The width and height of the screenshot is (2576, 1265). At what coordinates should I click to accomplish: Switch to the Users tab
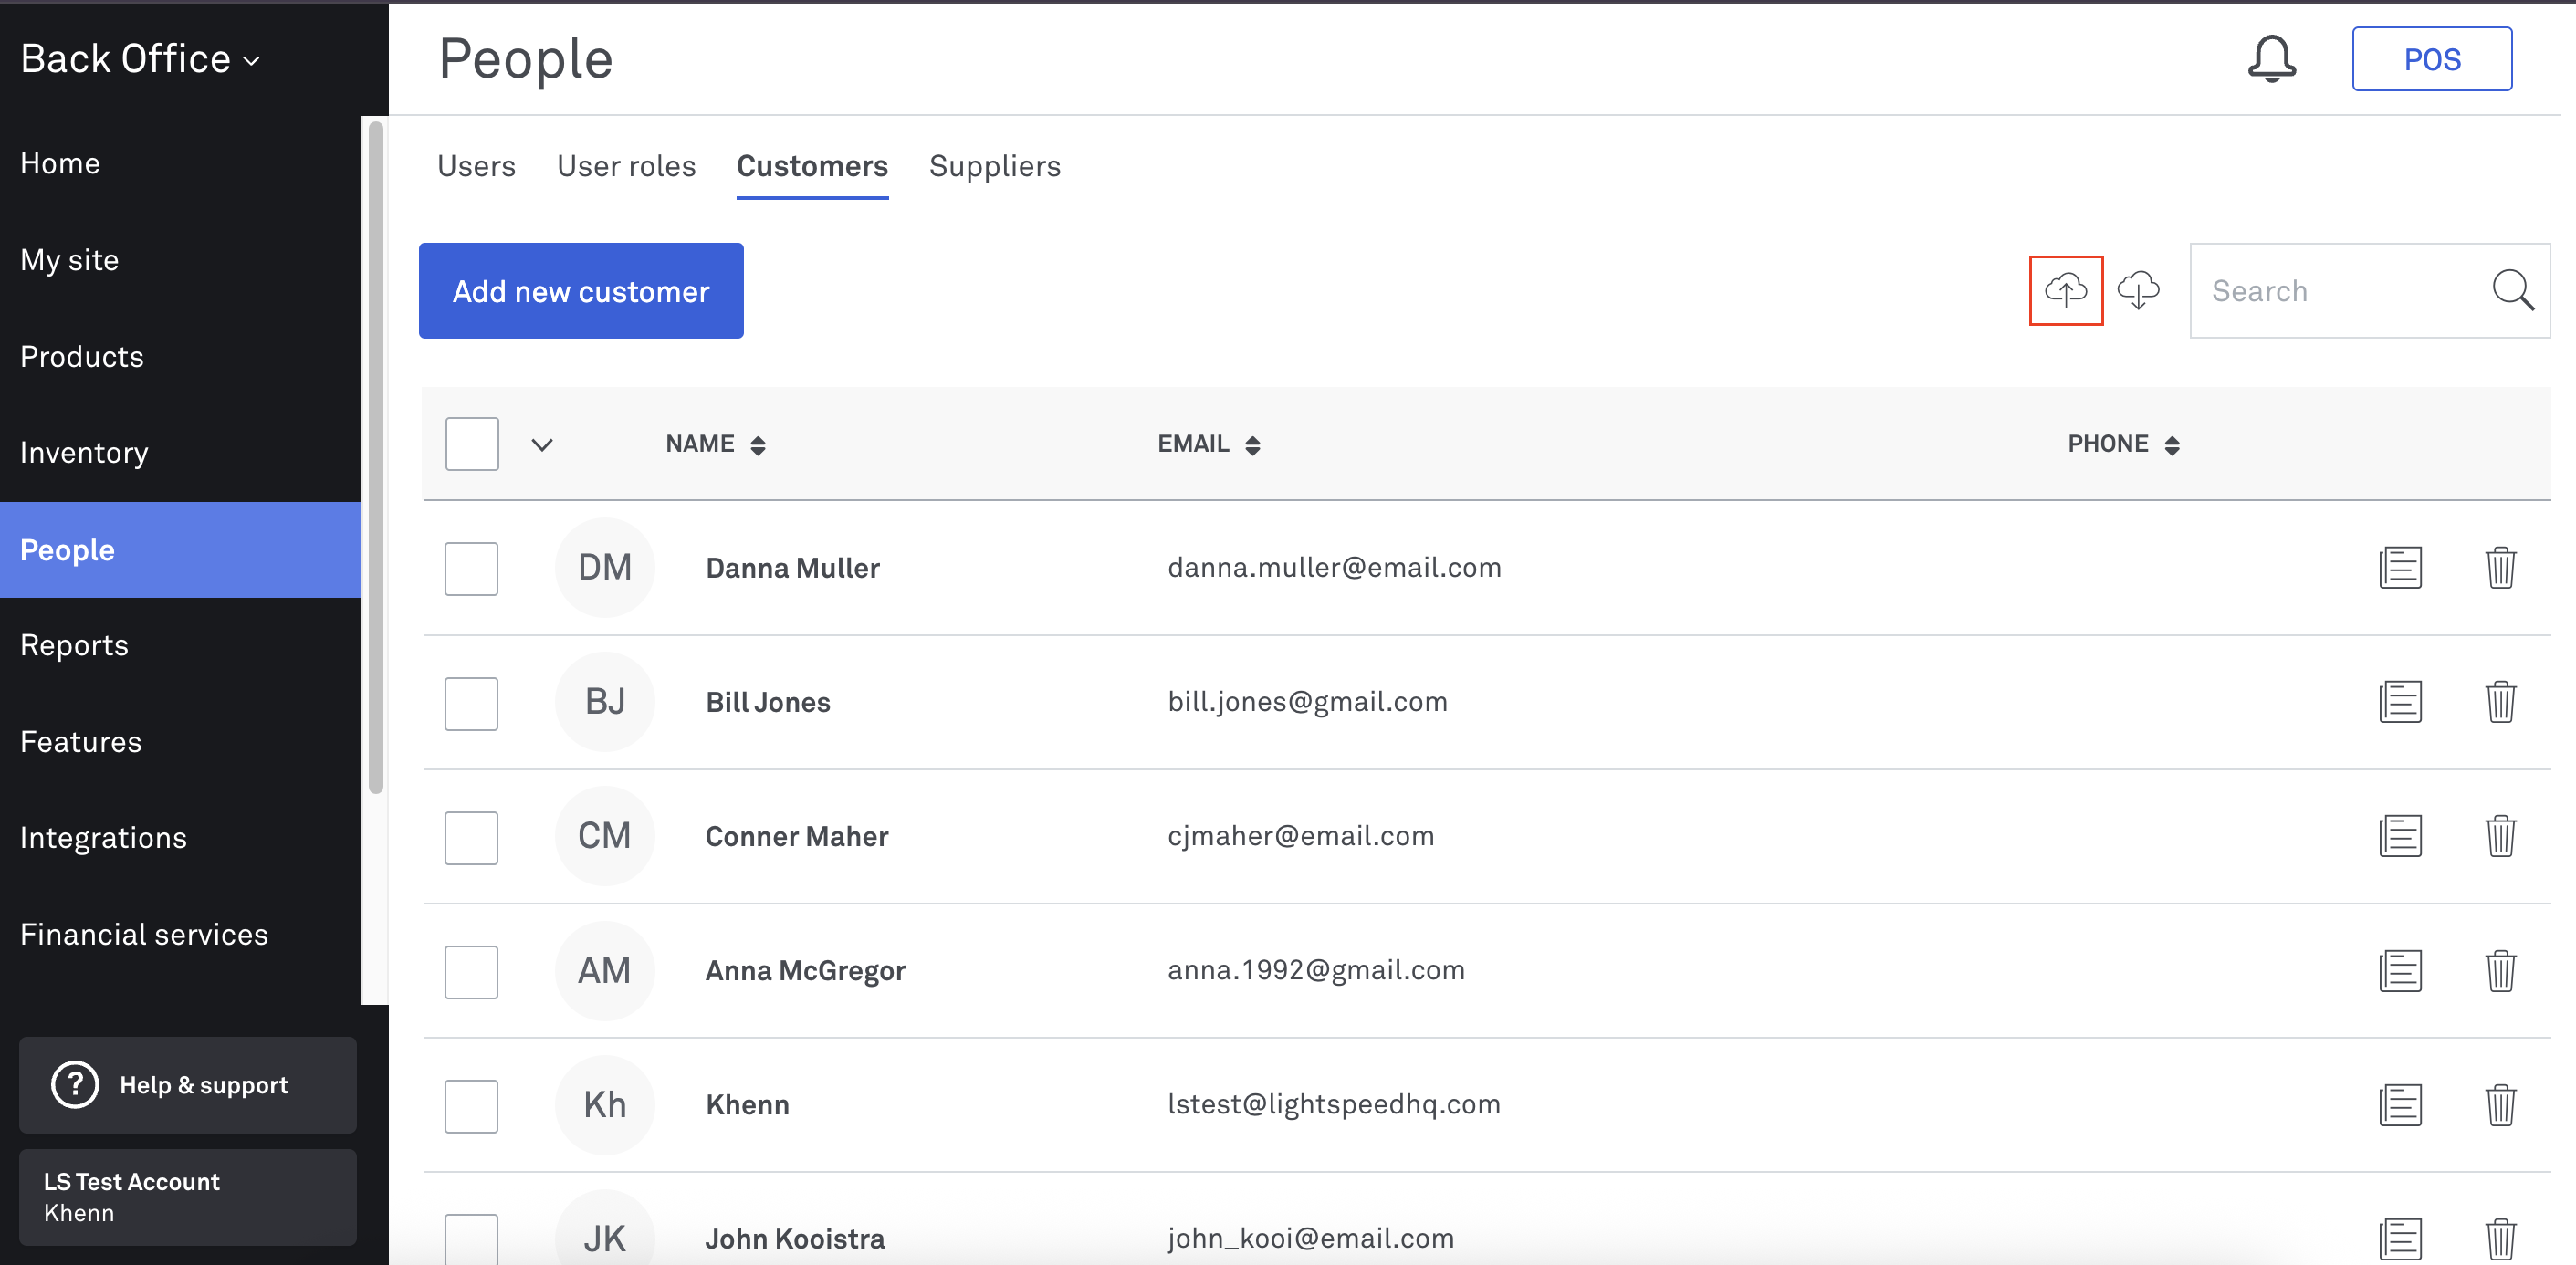[476, 166]
